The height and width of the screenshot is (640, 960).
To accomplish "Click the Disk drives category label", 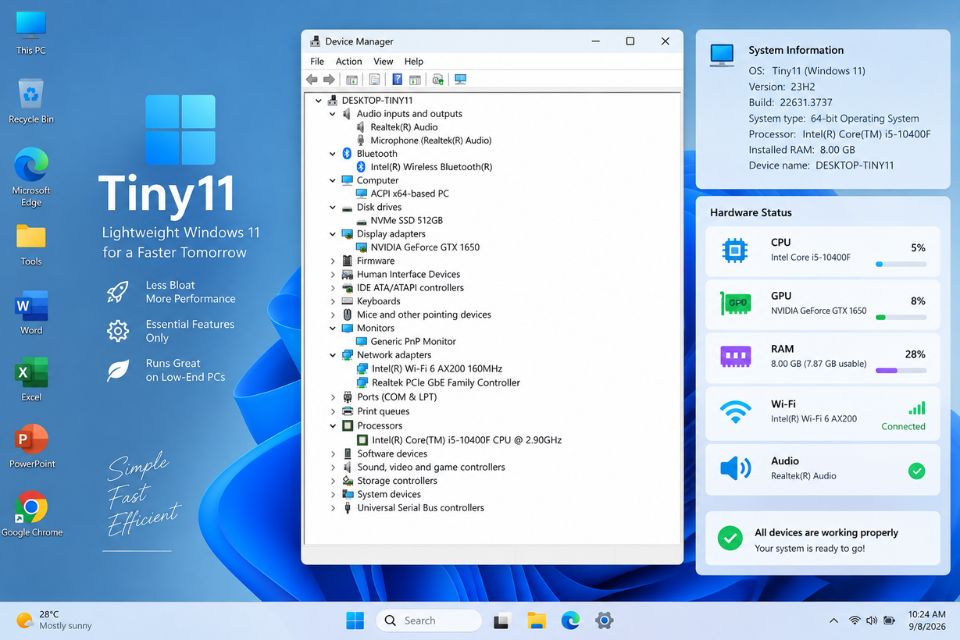I will coord(379,207).
